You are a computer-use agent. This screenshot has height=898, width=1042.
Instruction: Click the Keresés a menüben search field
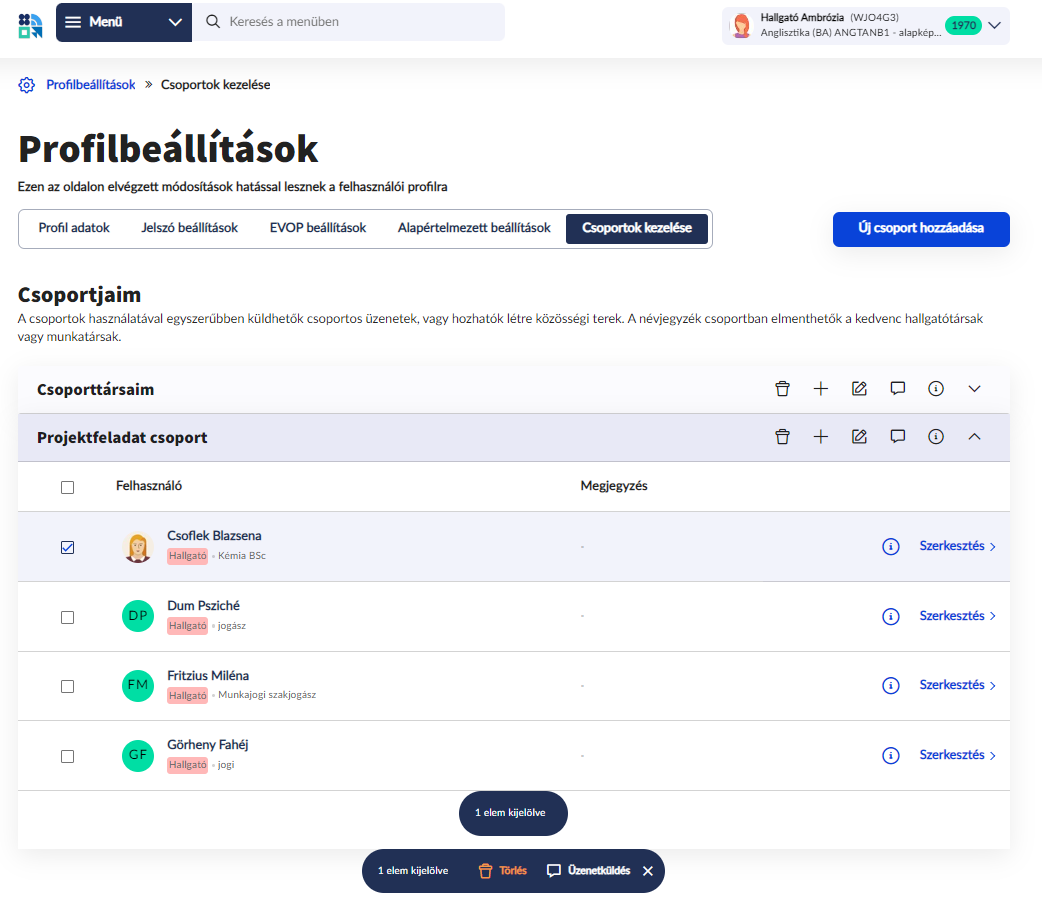(350, 22)
